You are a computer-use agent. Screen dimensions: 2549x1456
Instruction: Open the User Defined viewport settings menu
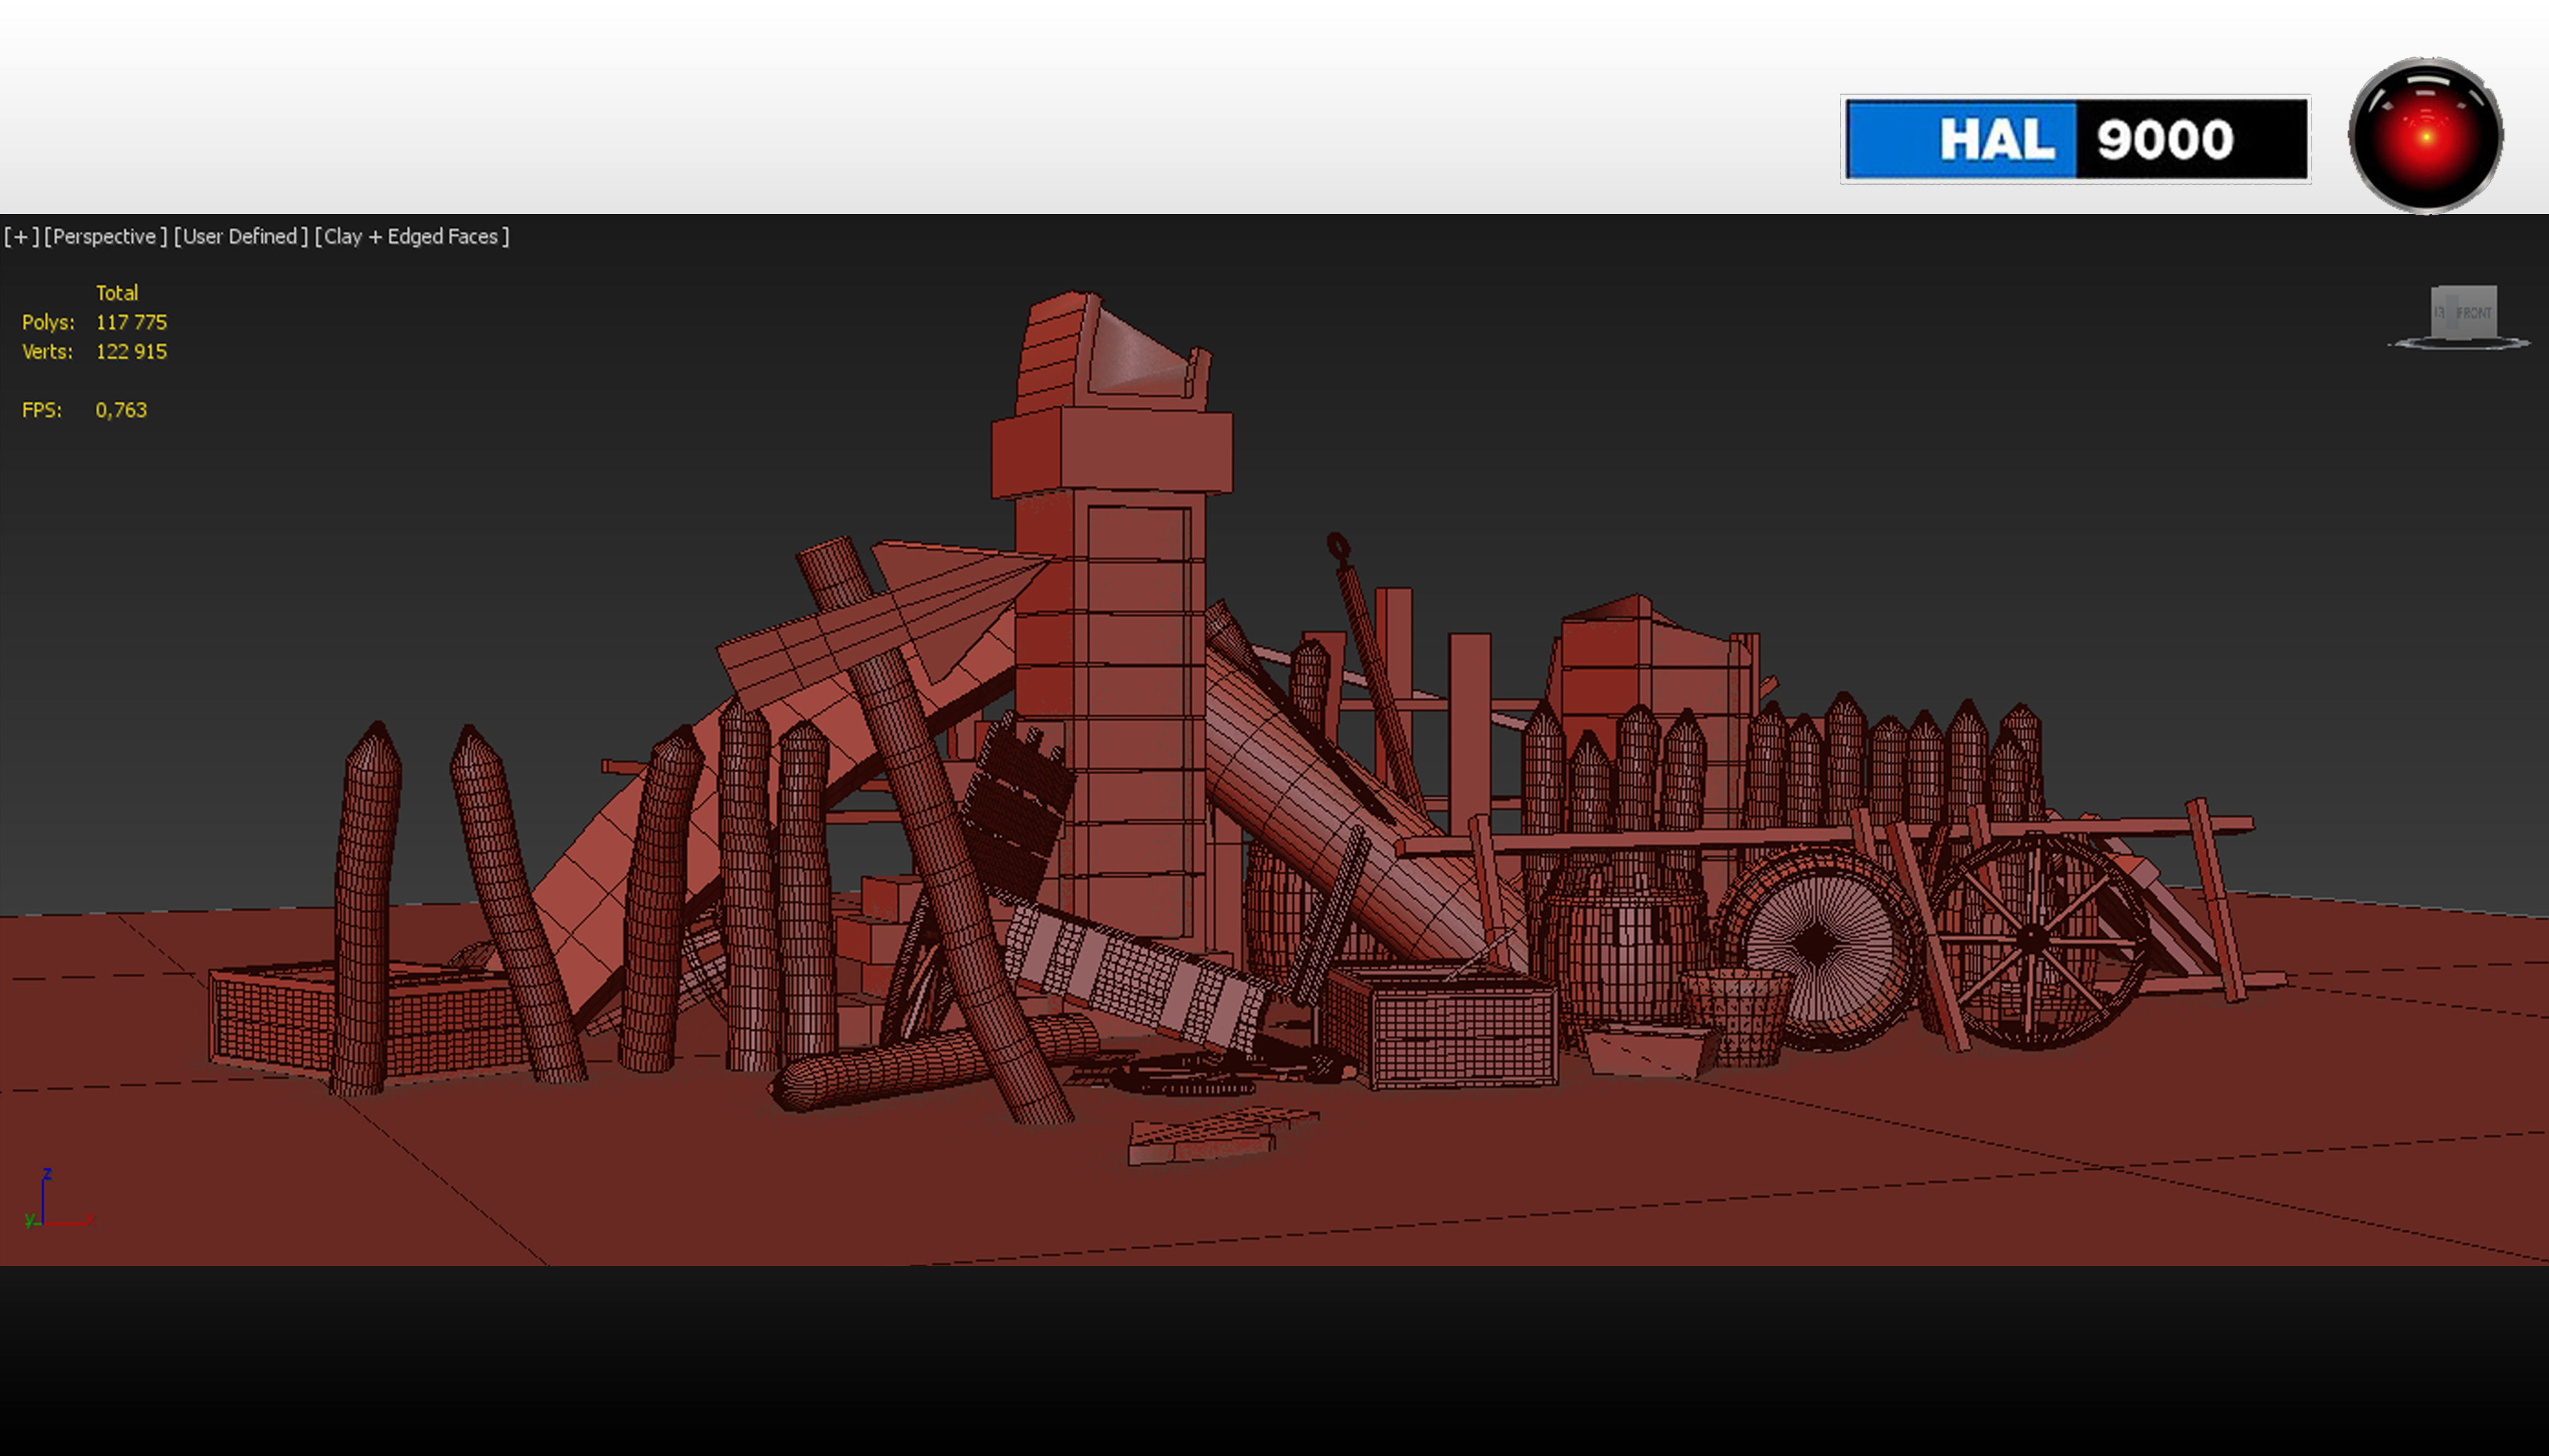240,237
